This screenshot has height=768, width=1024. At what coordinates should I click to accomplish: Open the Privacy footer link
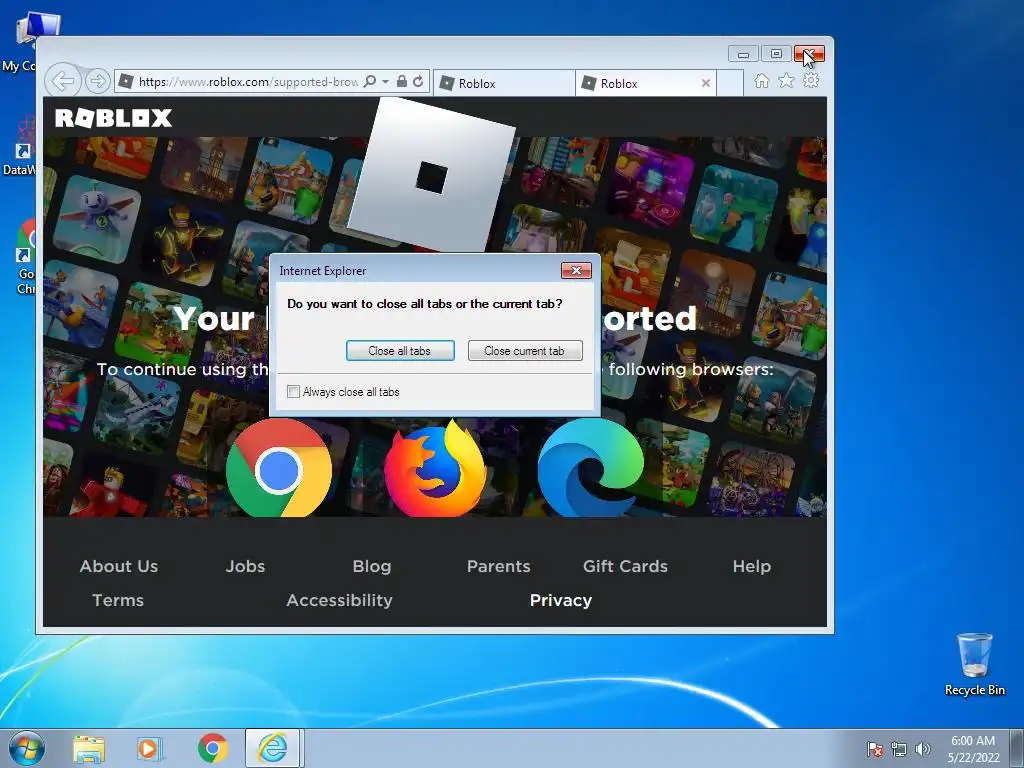coord(560,600)
